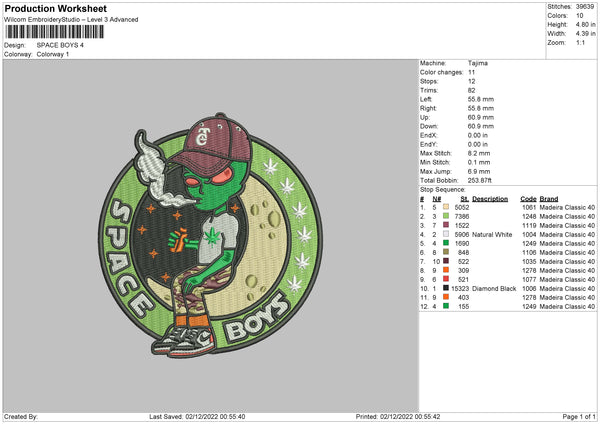Viewport: 600px width, 424px height.
Task: Pick the green swatch beside 155 stitches
Action: (446, 306)
